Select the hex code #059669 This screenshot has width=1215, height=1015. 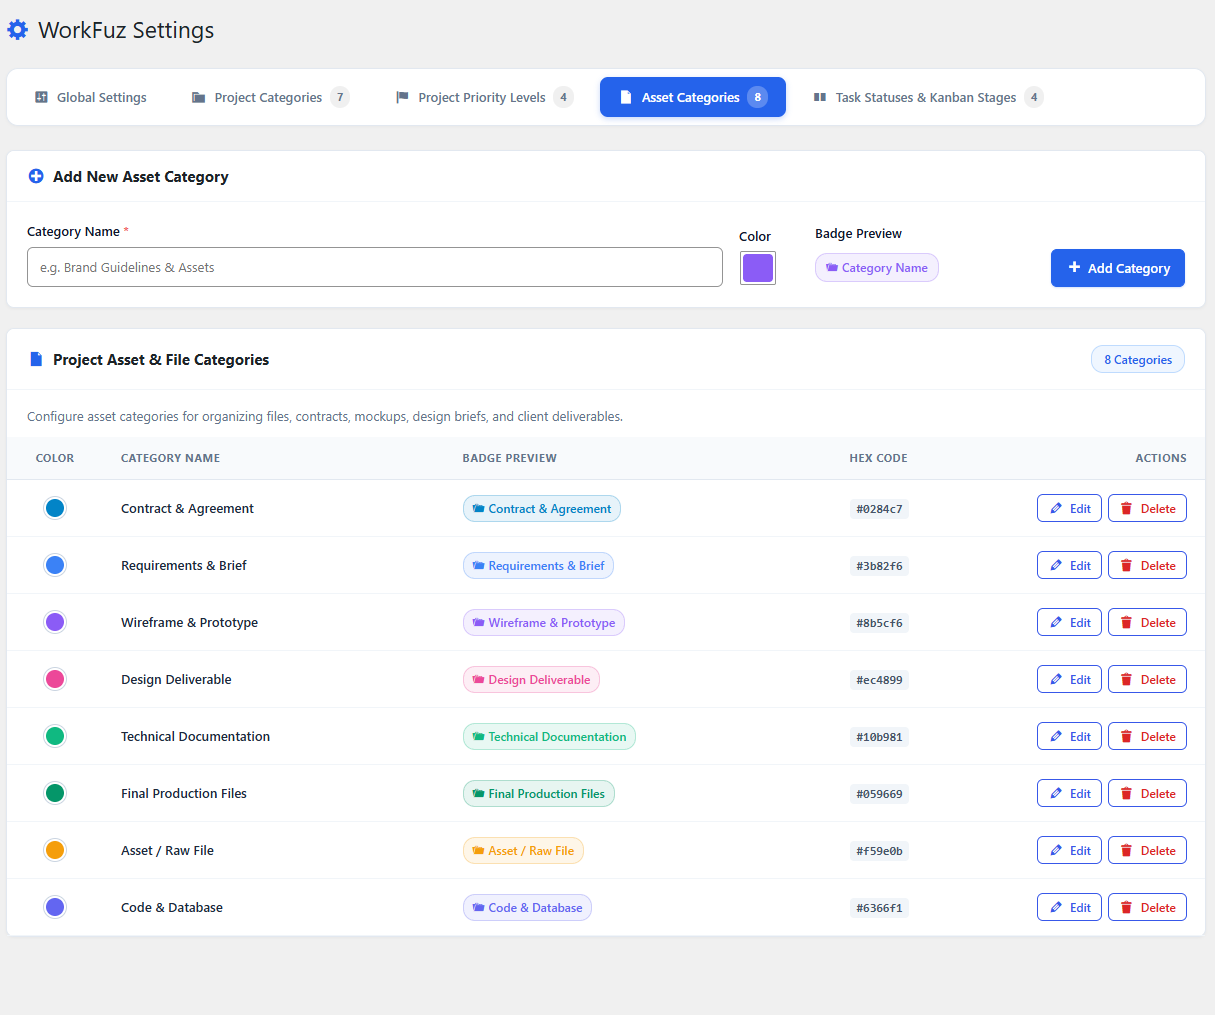pos(879,794)
